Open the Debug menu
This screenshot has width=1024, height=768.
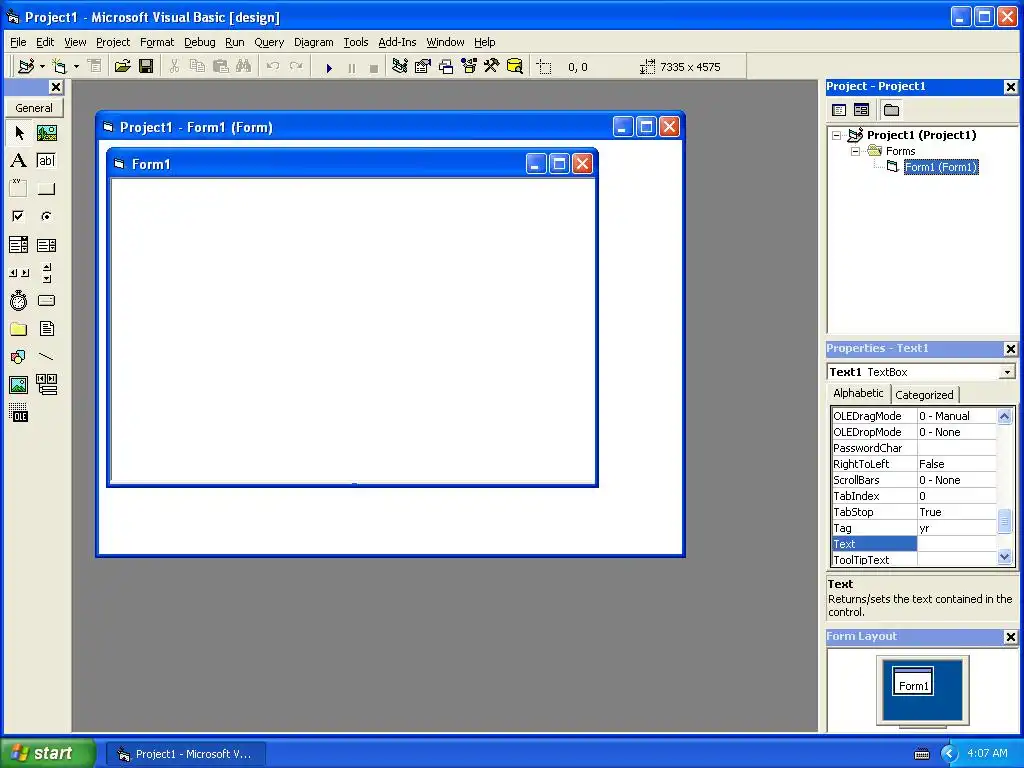[x=200, y=42]
